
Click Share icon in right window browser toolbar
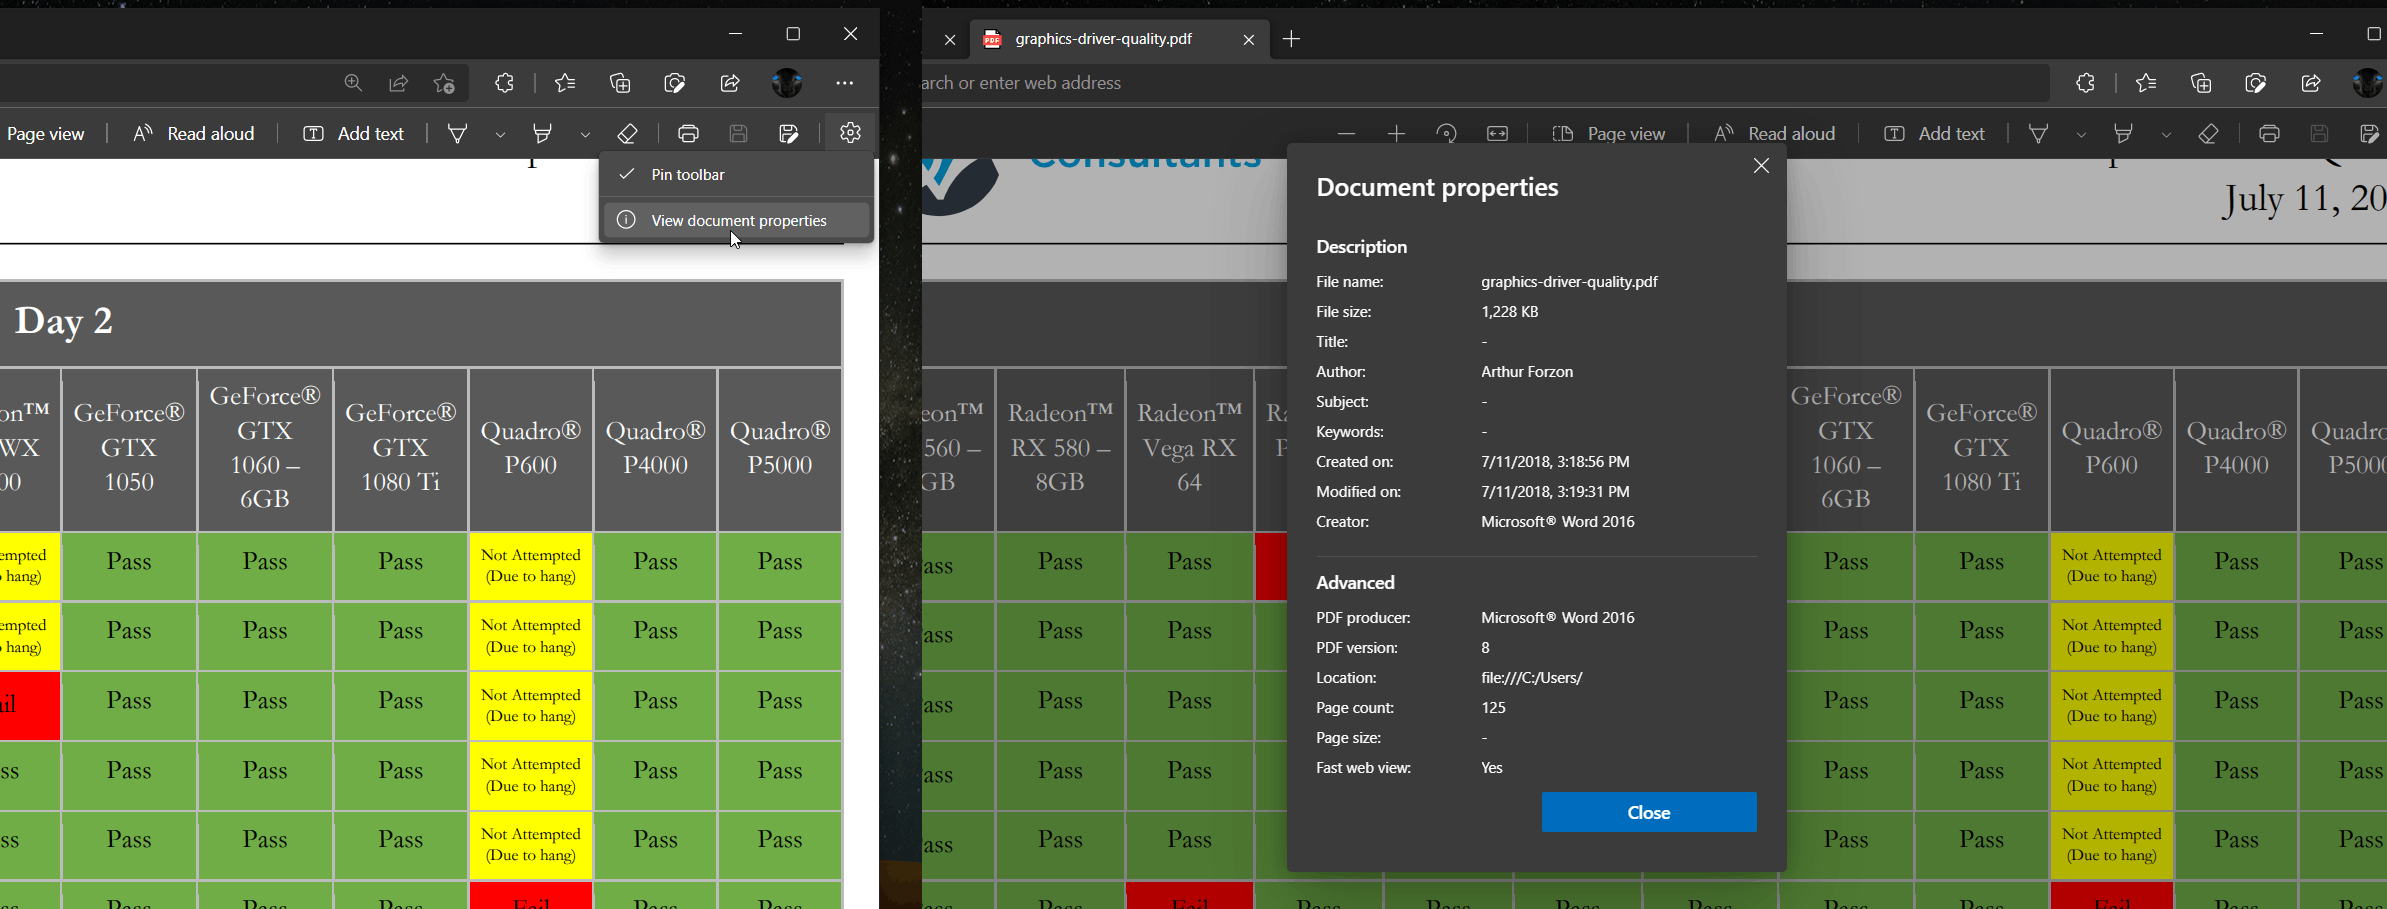pos(2311,83)
